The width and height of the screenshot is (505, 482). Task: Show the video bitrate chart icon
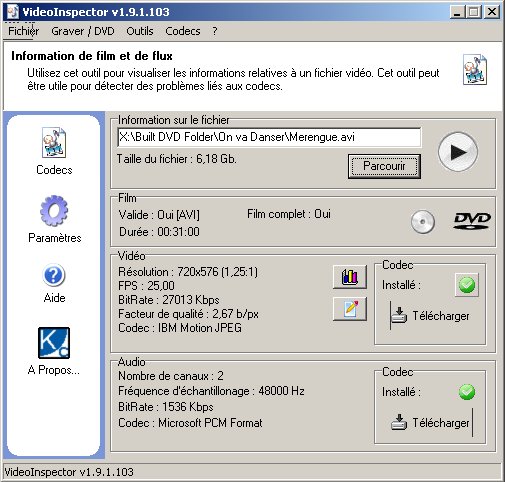click(350, 277)
